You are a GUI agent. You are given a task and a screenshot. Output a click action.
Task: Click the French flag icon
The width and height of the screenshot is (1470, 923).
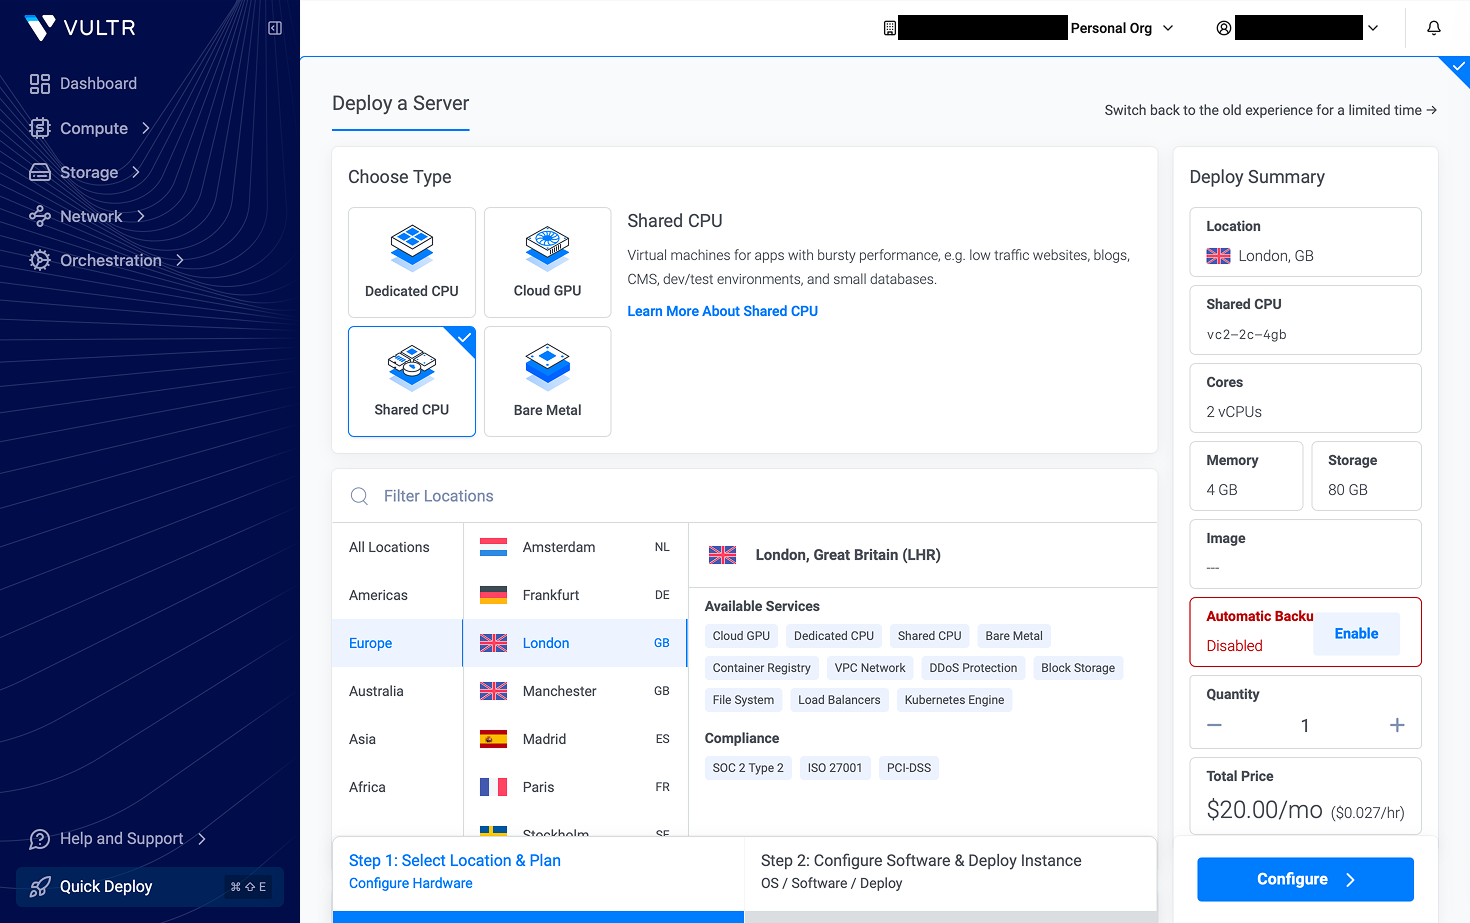[493, 787]
